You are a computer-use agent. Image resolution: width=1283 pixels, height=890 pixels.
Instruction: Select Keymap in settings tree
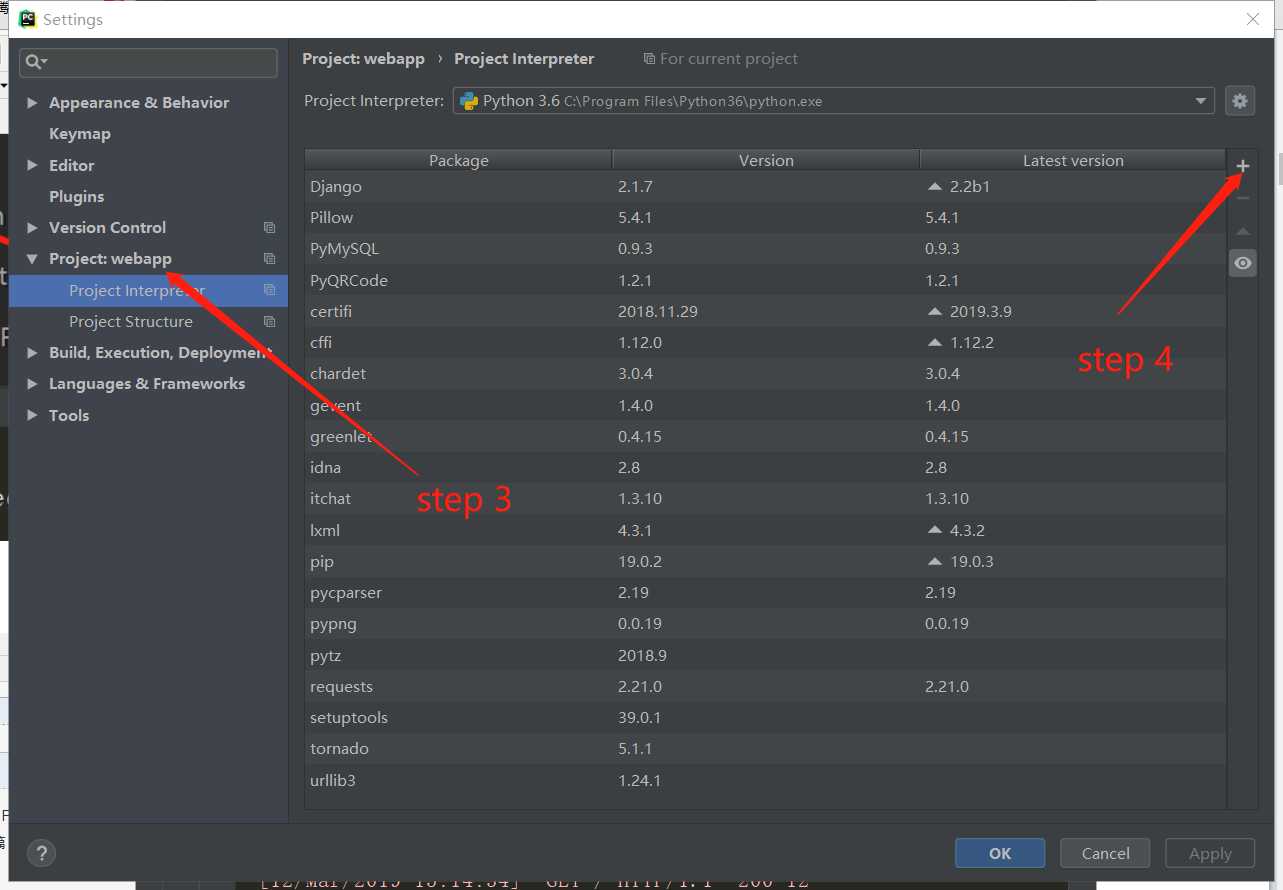[x=80, y=134]
